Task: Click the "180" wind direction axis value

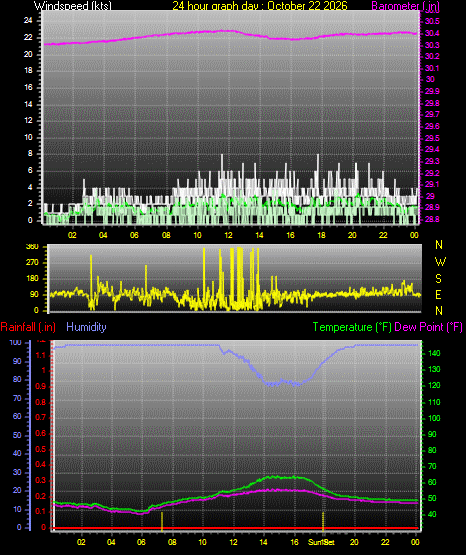Action: pyautogui.click(x=32, y=279)
